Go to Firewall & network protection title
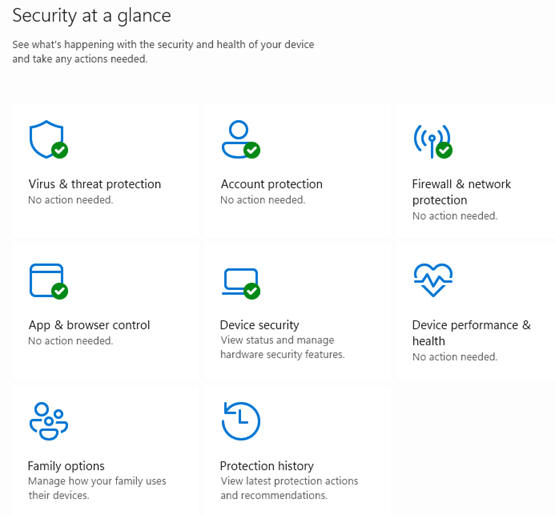The height and width of the screenshot is (515, 555). [462, 192]
